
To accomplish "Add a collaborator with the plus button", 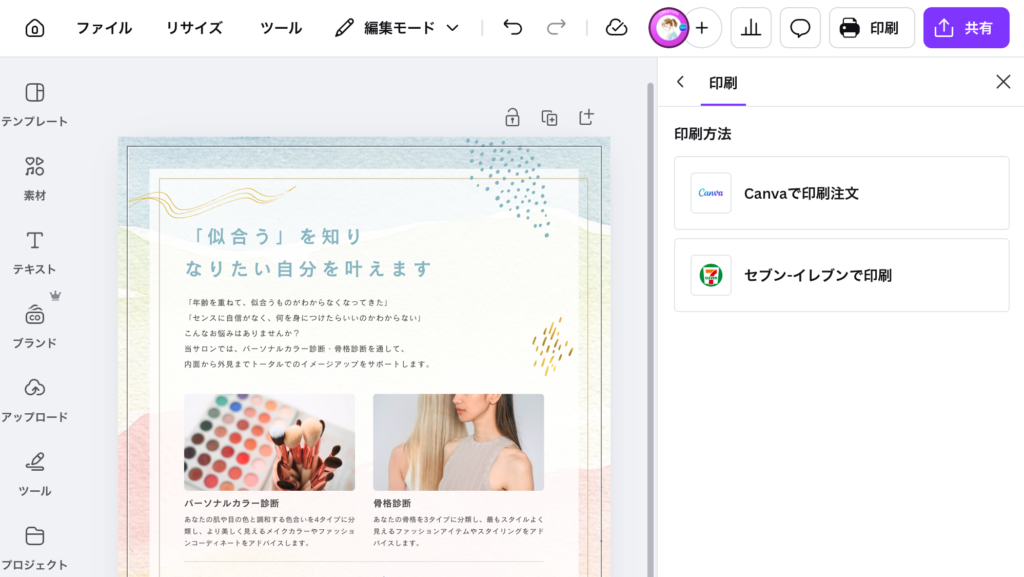I will (x=701, y=28).
